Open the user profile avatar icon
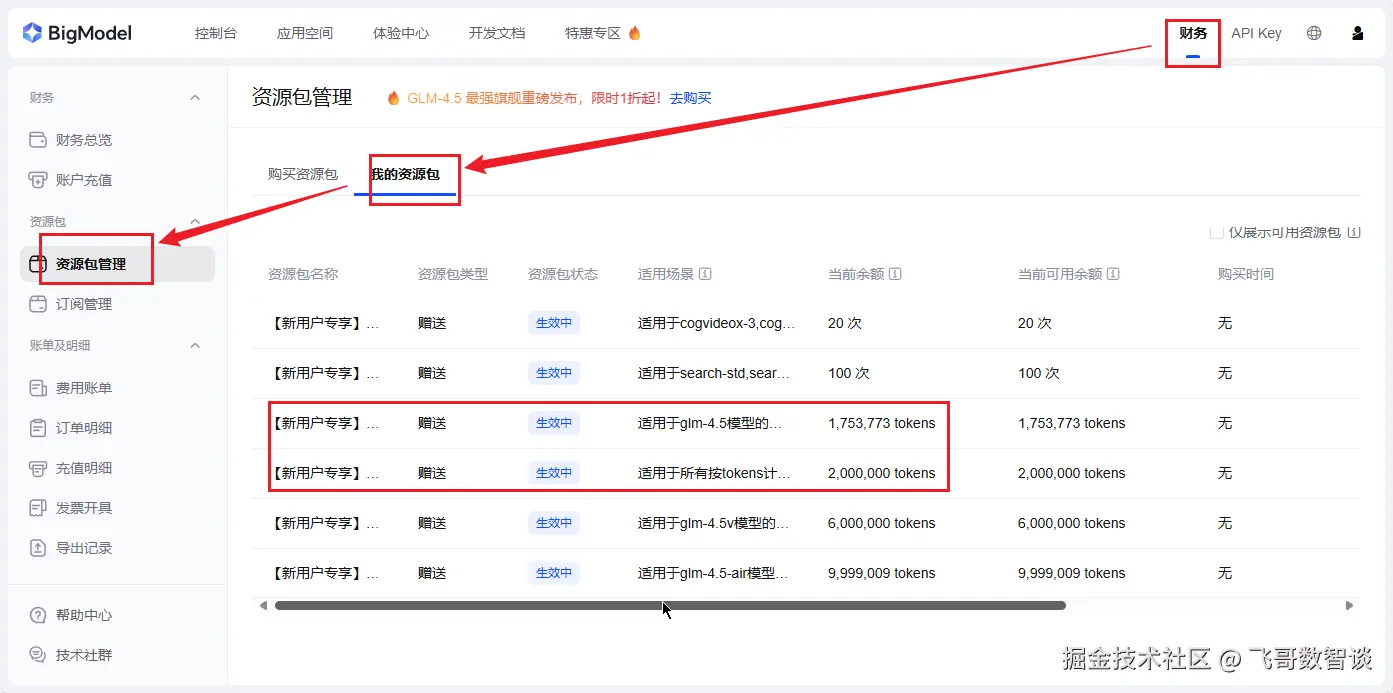This screenshot has width=1393, height=693. click(x=1357, y=33)
